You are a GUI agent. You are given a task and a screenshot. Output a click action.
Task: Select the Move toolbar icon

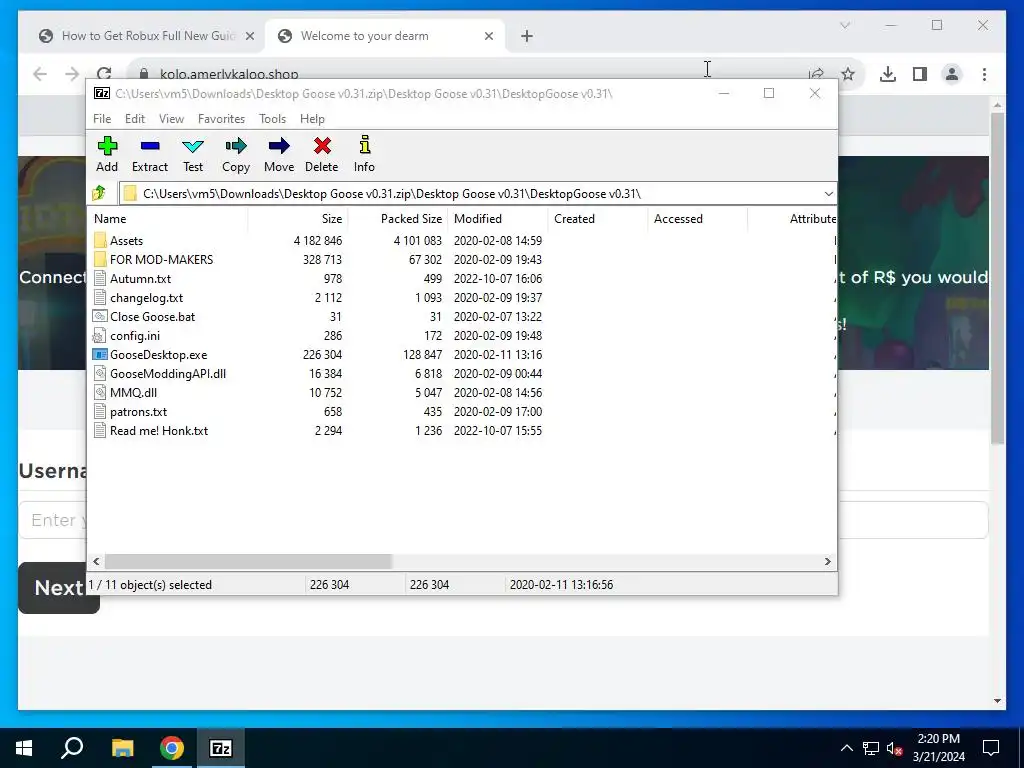pyautogui.click(x=279, y=146)
